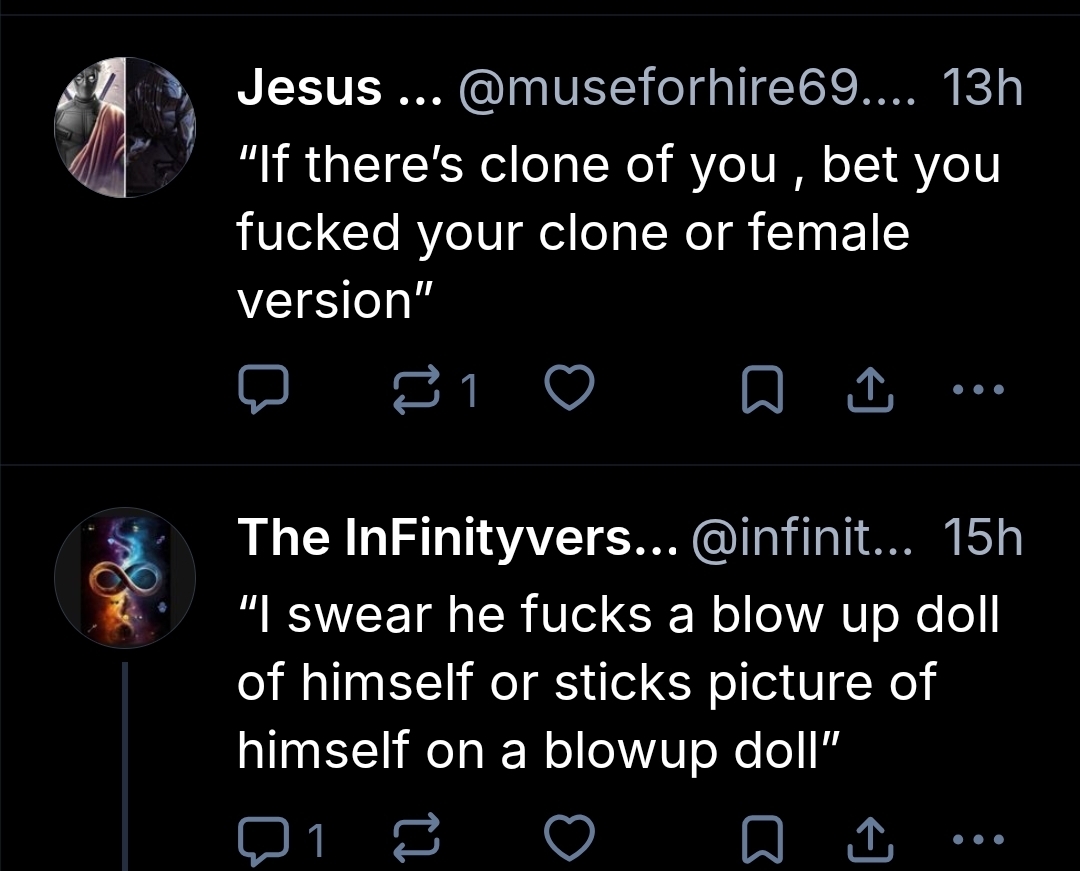Open the Jesus profile avatar
Image resolution: width=1080 pixels, height=871 pixels.
[125, 128]
